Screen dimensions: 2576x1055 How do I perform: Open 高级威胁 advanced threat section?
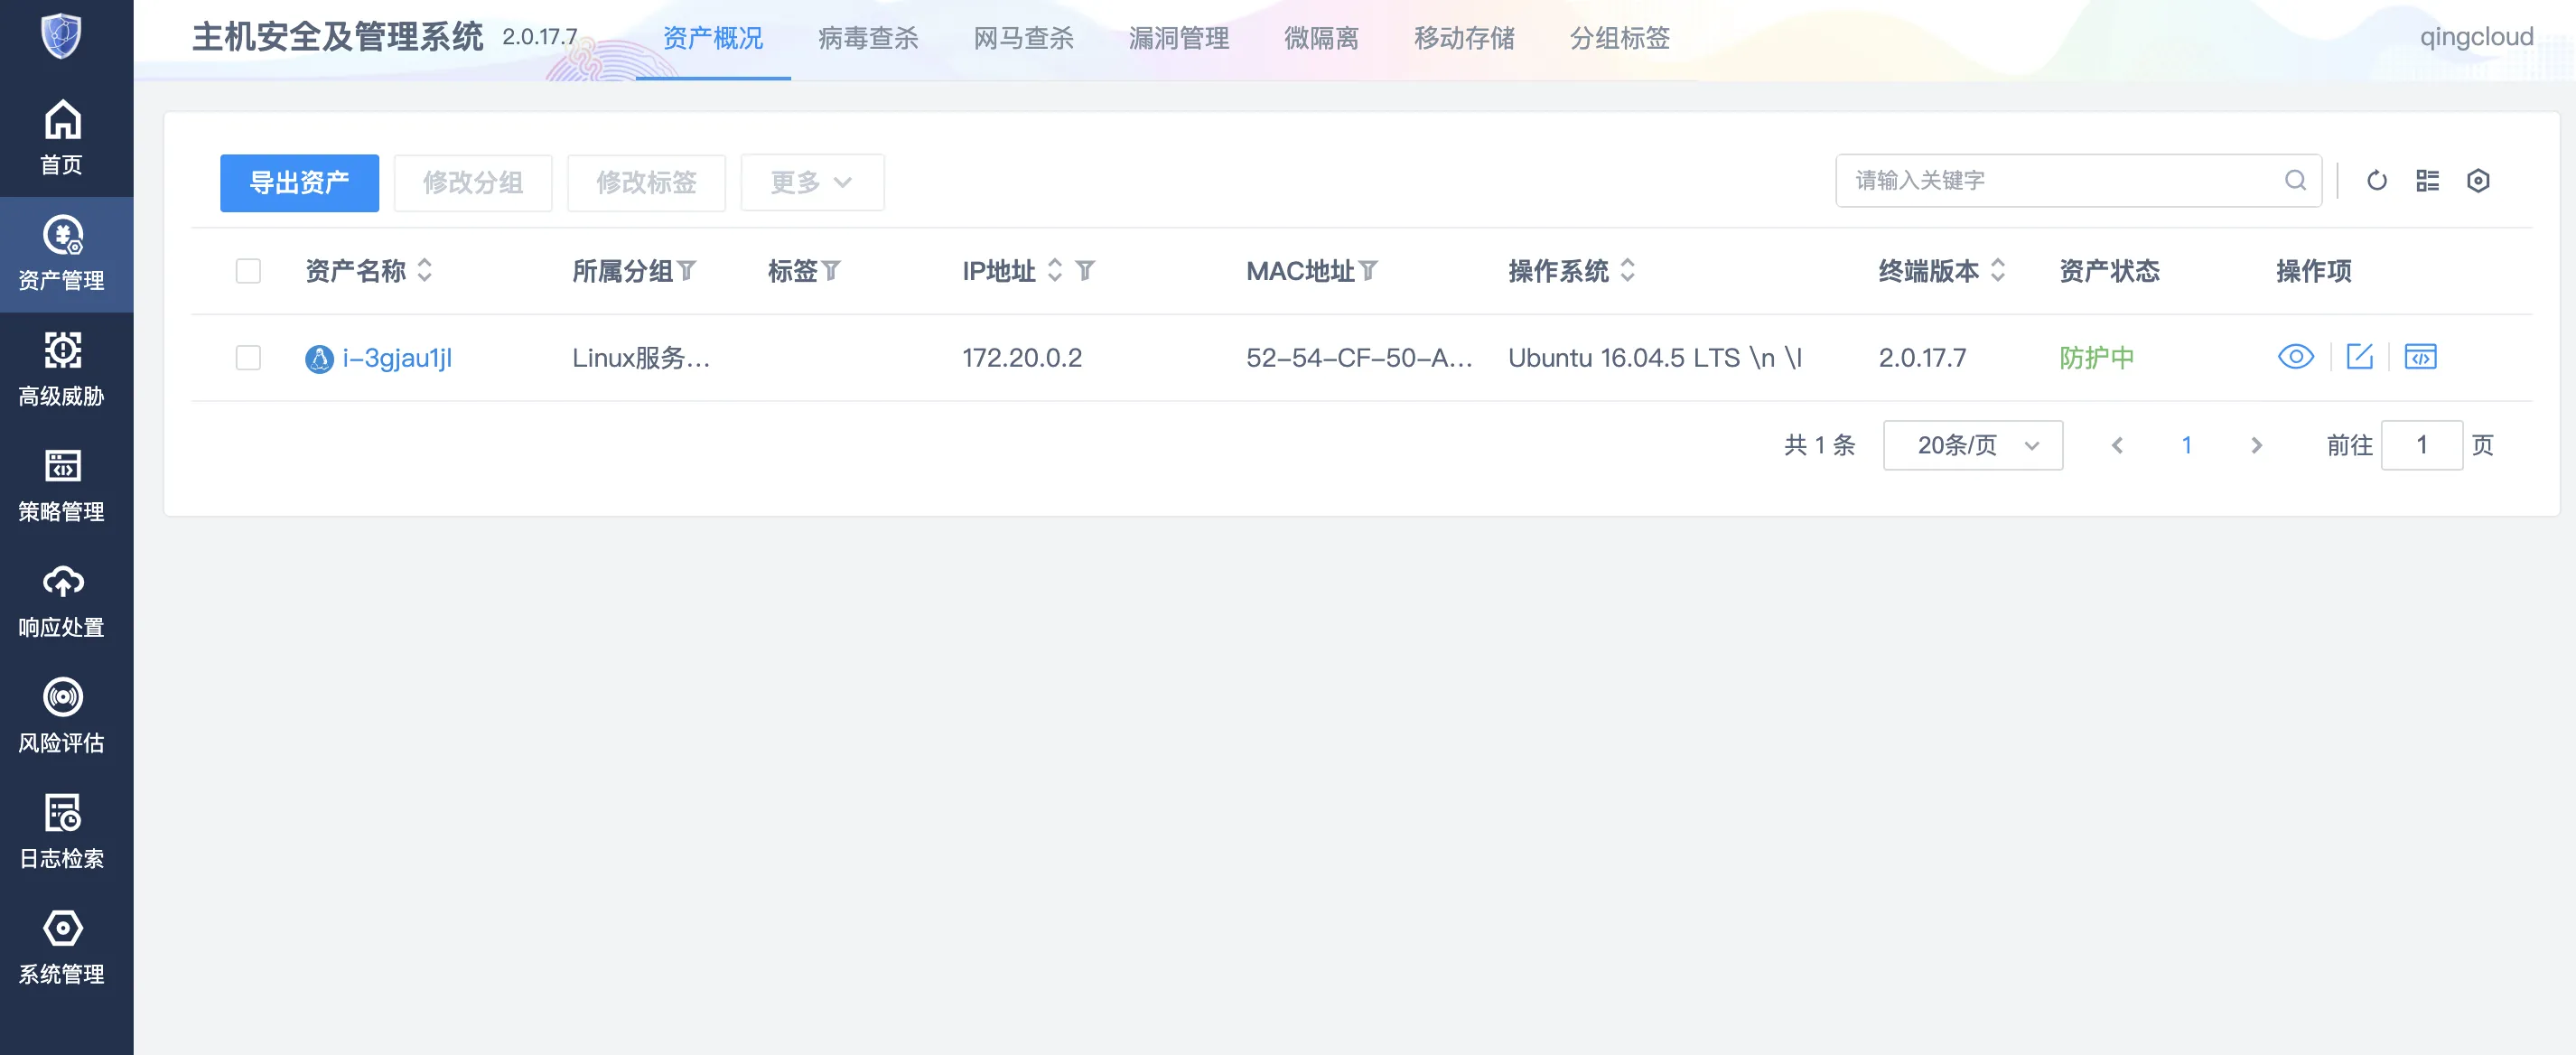(62, 368)
